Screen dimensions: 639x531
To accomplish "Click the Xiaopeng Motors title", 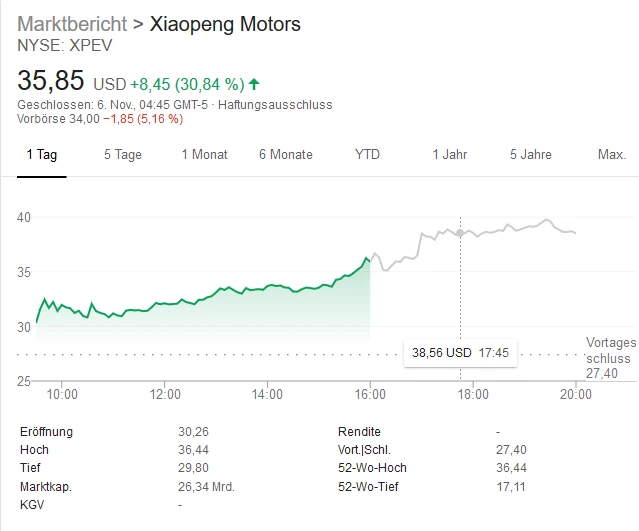I will click(225, 24).
